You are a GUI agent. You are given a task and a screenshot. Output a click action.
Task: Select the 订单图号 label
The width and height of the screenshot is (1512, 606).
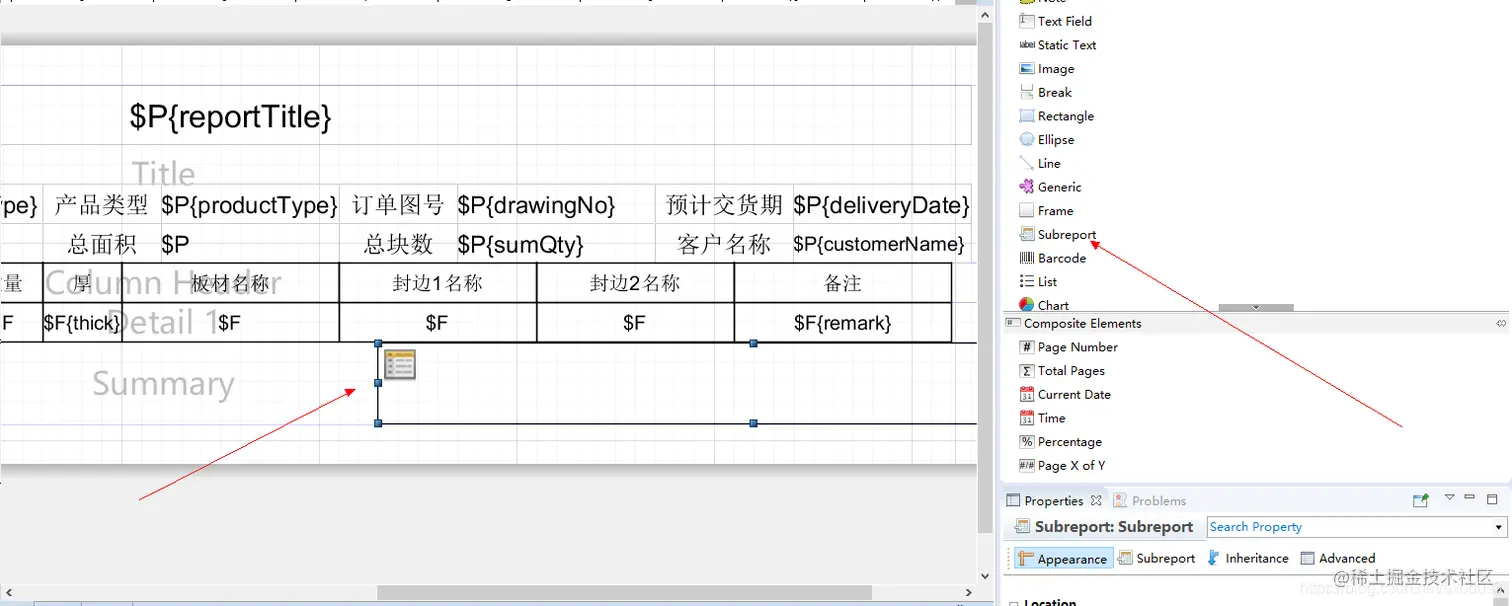click(398, 205)
